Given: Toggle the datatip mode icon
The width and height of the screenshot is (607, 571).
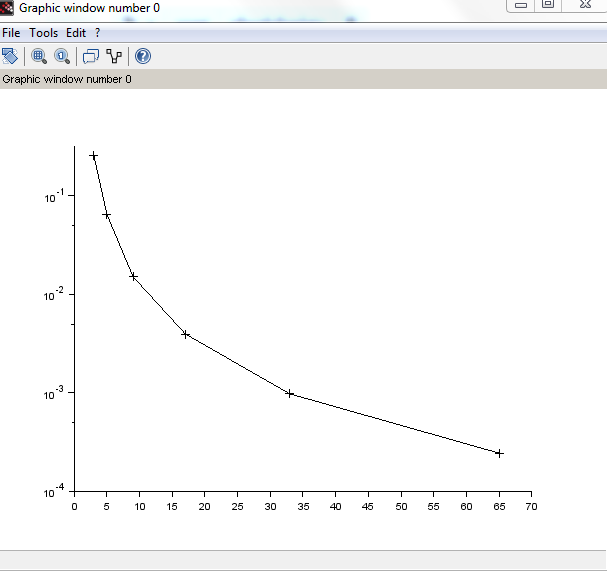Looking at the screenshot, I should [x=114, y=56].
